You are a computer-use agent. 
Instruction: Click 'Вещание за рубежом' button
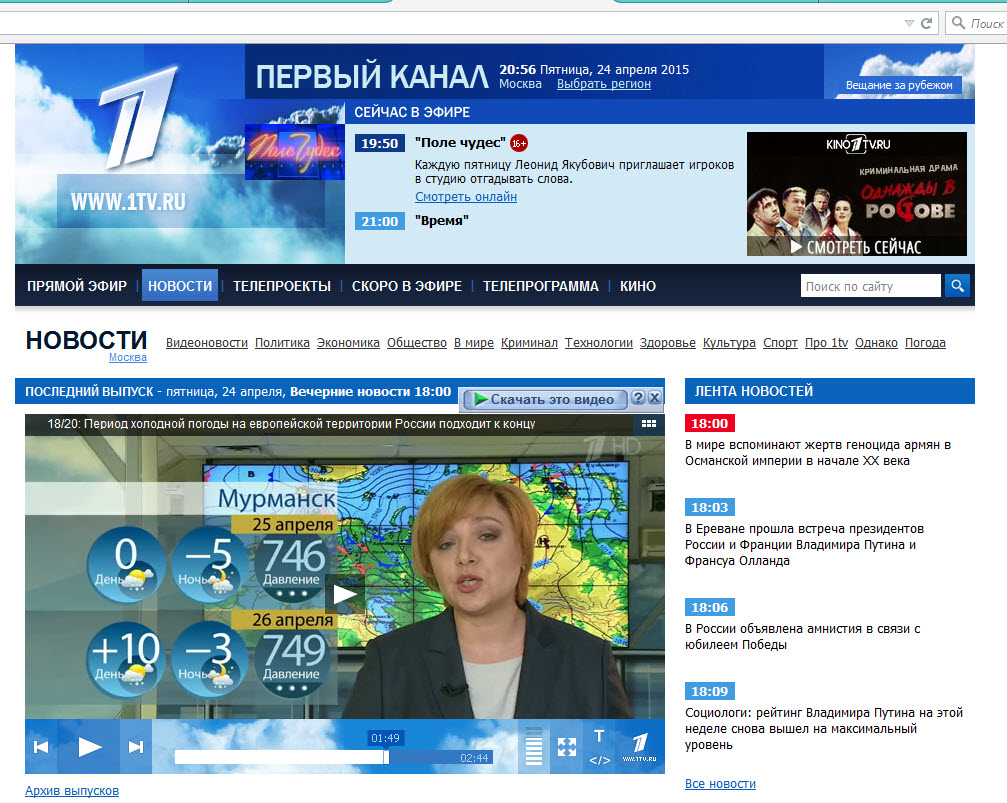pos(898,85)
